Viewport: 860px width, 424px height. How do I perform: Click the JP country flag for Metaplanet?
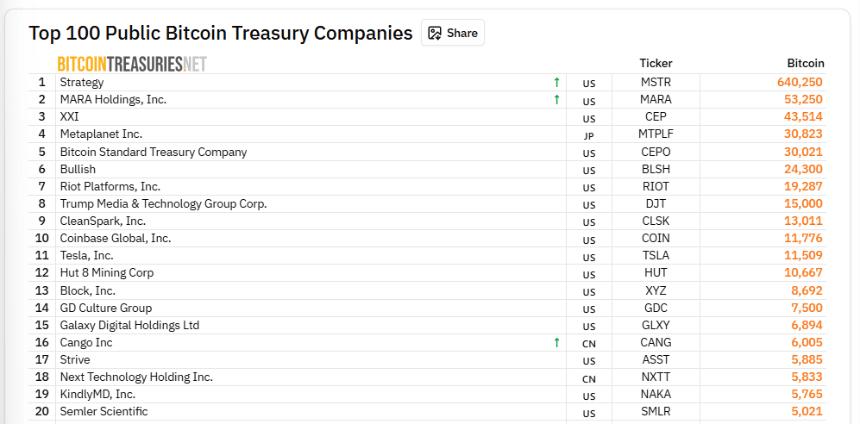(x=589, y=135)
